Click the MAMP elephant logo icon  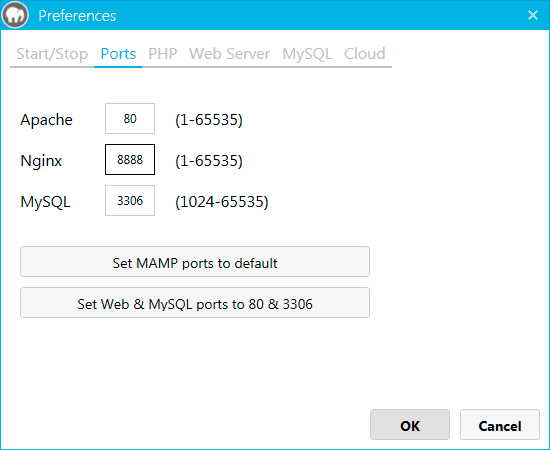[15, 15]
